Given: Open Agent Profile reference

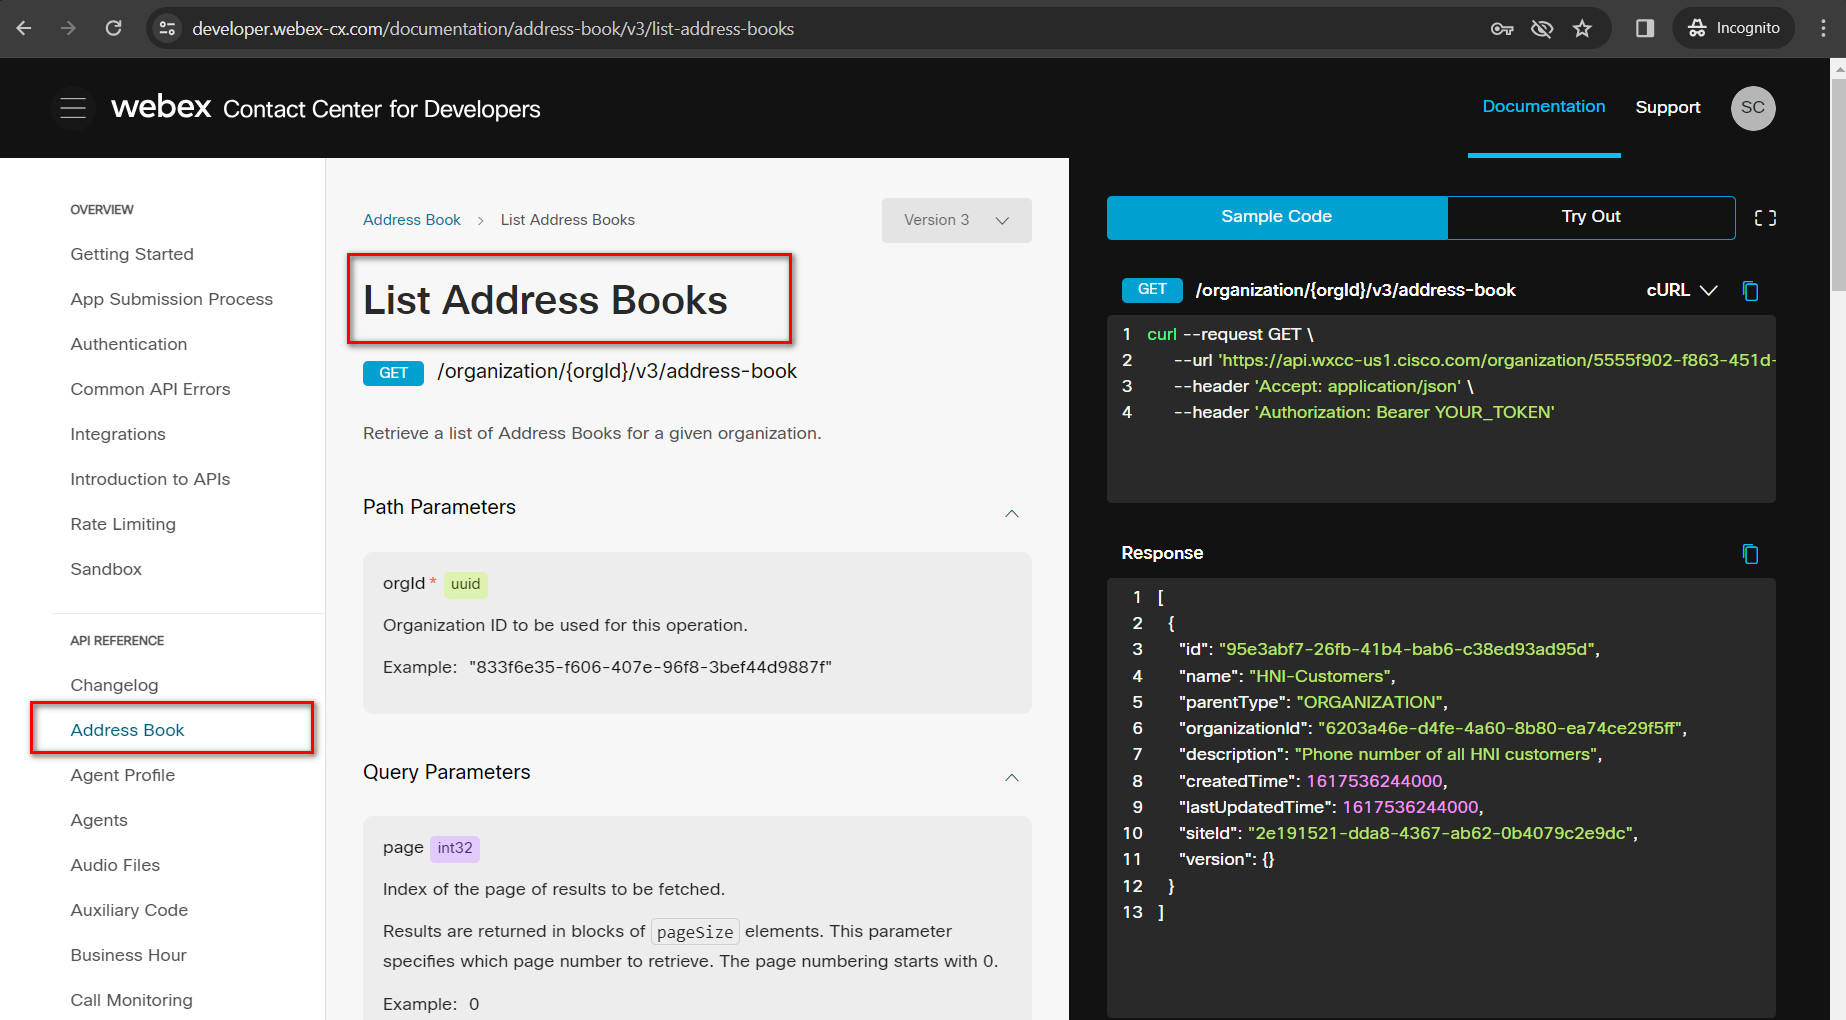Looking at the screenshot, I should [122, 775].
